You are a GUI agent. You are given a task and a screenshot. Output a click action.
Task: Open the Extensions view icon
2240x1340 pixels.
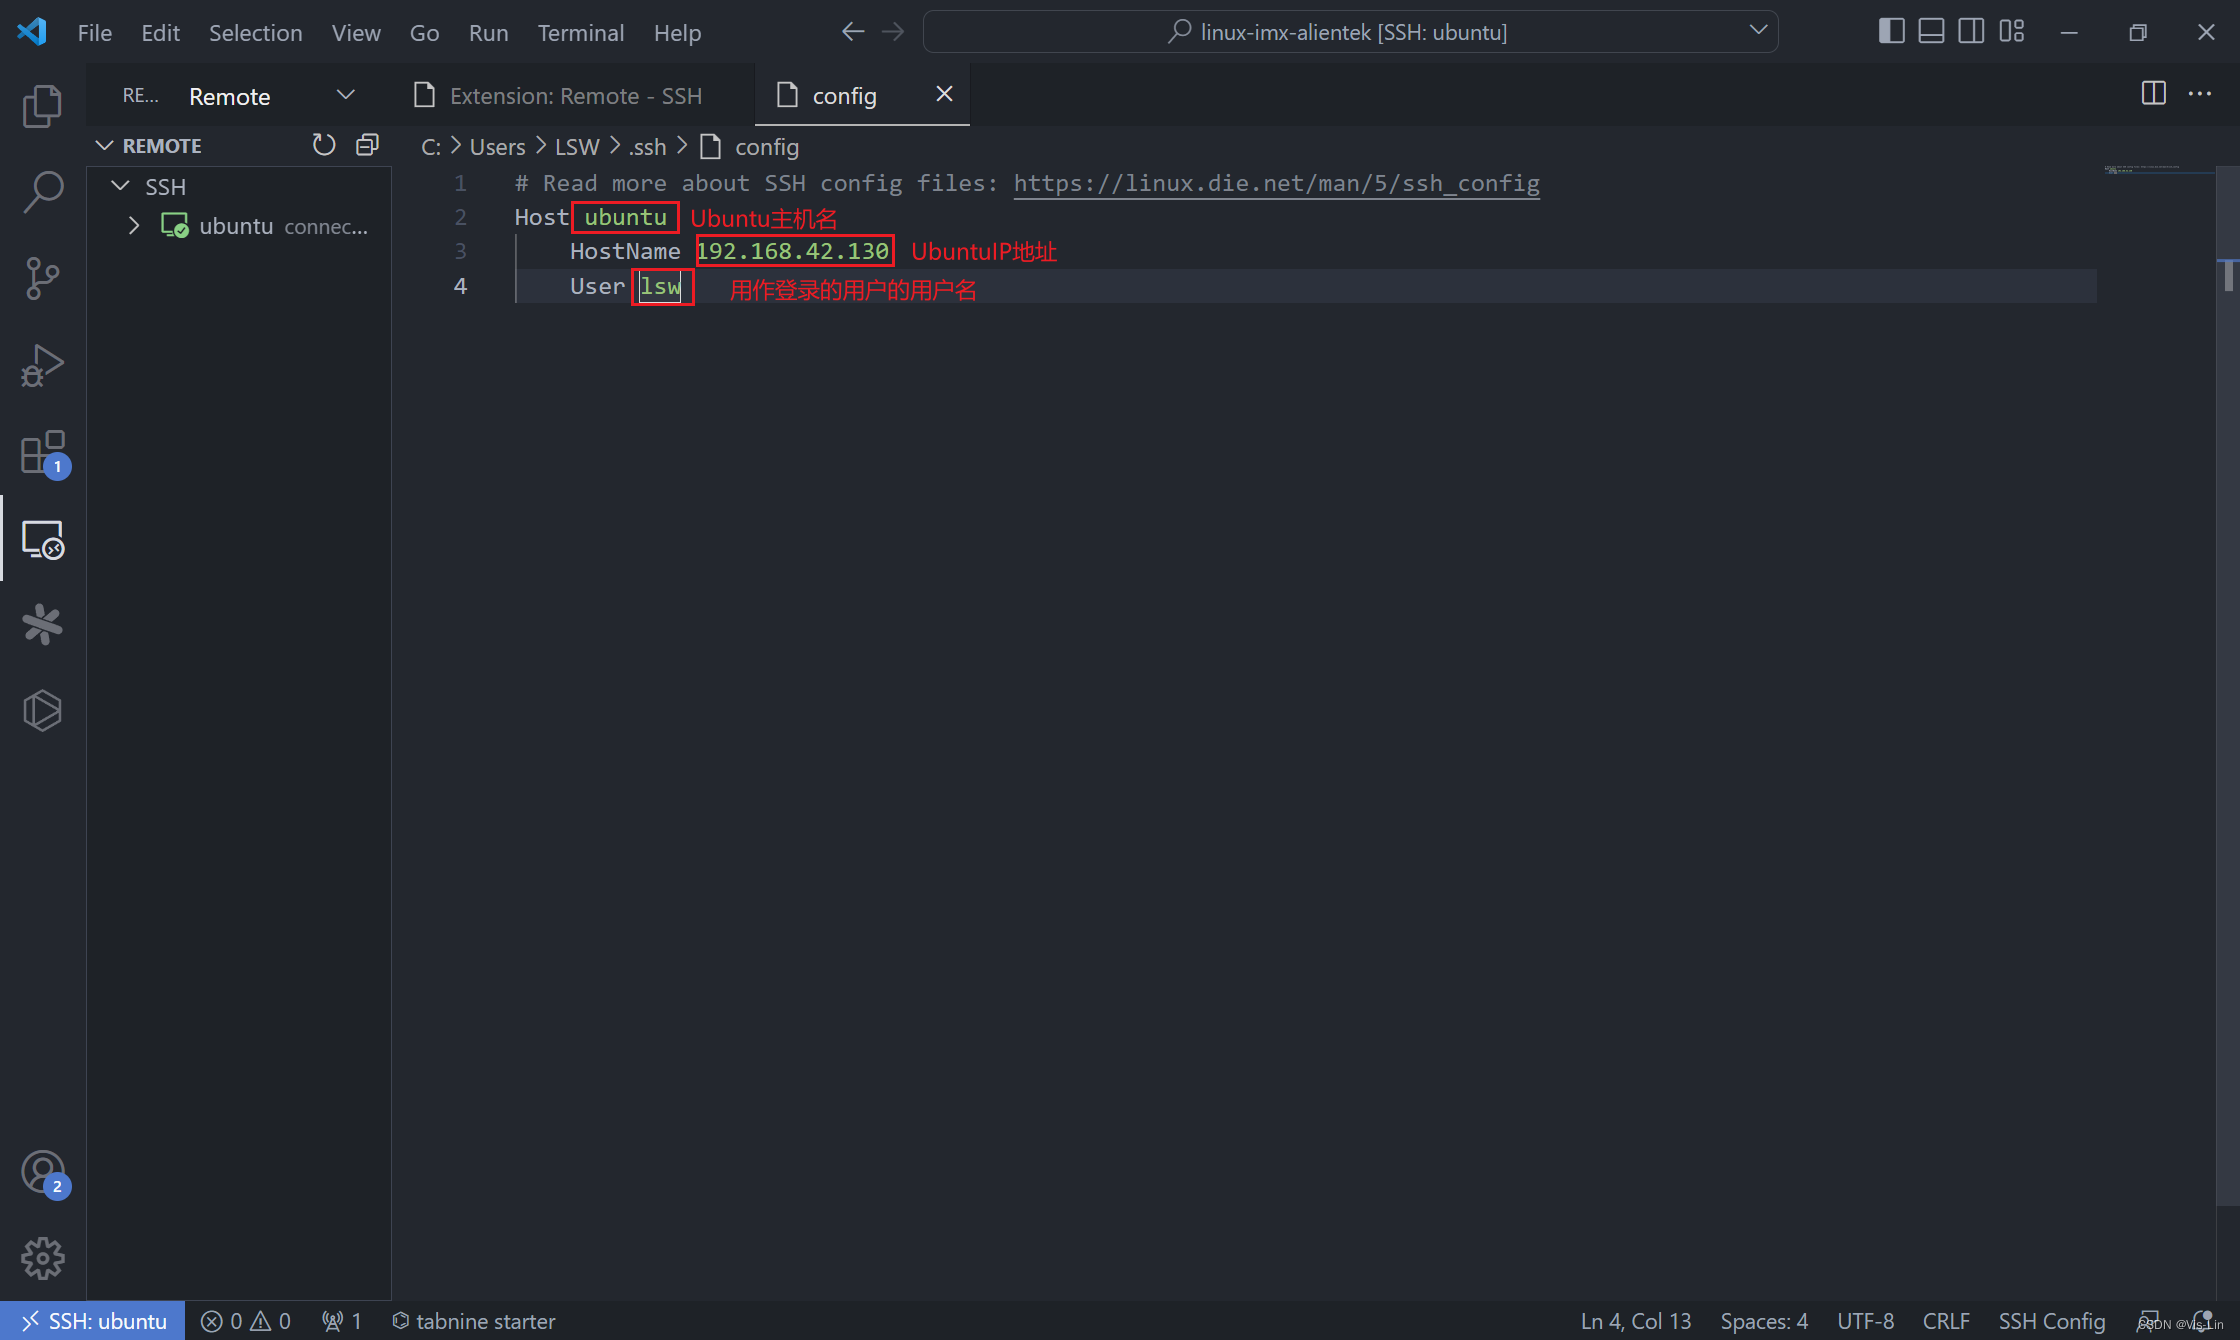coord(42,453)
